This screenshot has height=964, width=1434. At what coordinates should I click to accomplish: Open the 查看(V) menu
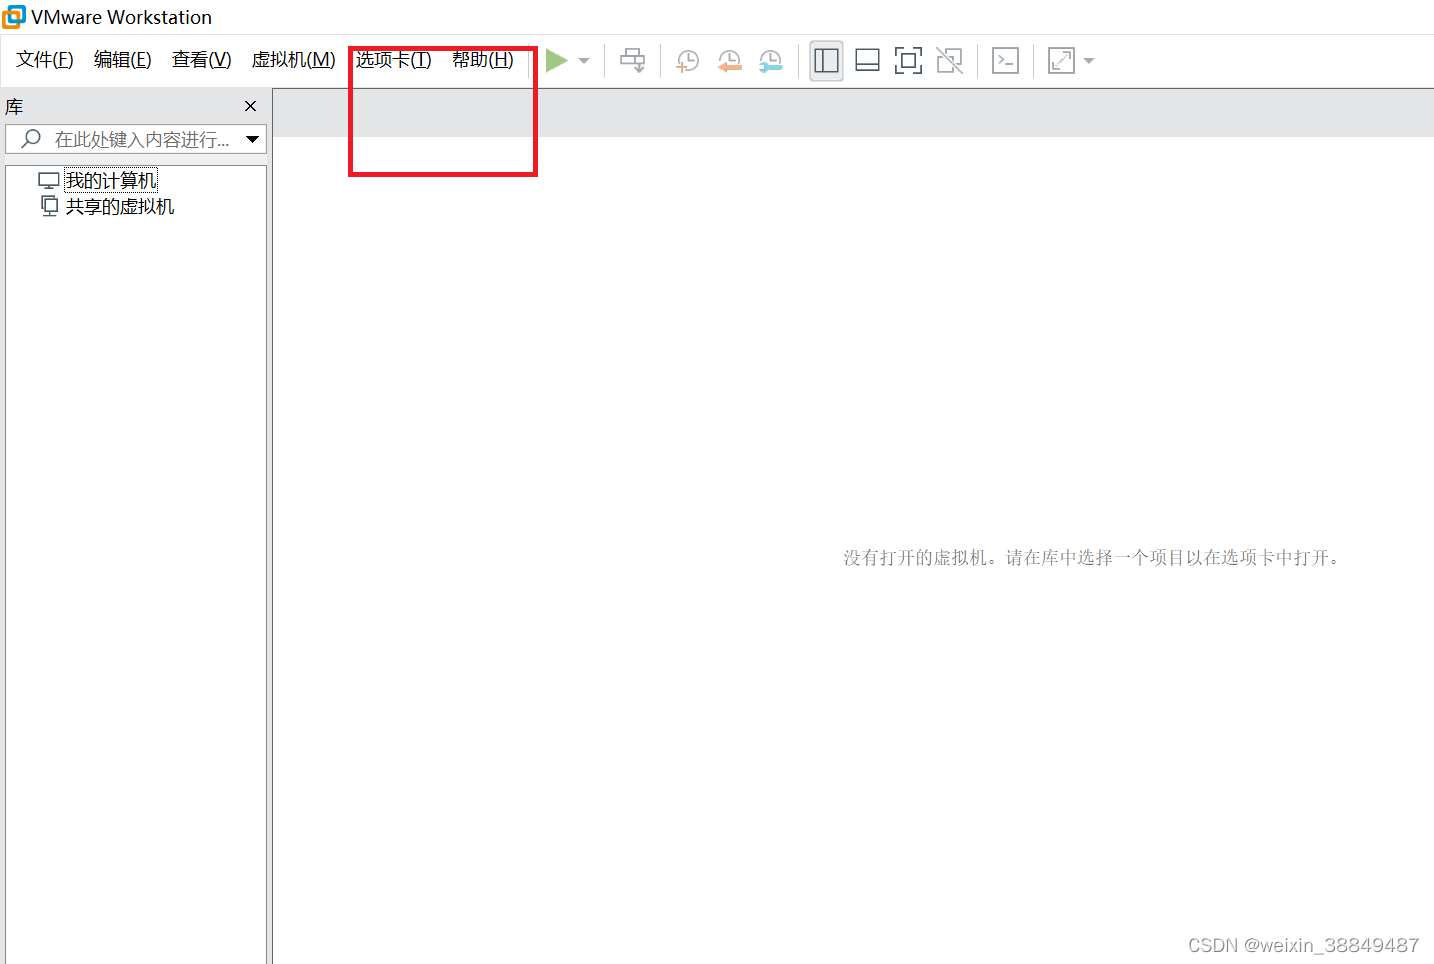coord(201,60)
